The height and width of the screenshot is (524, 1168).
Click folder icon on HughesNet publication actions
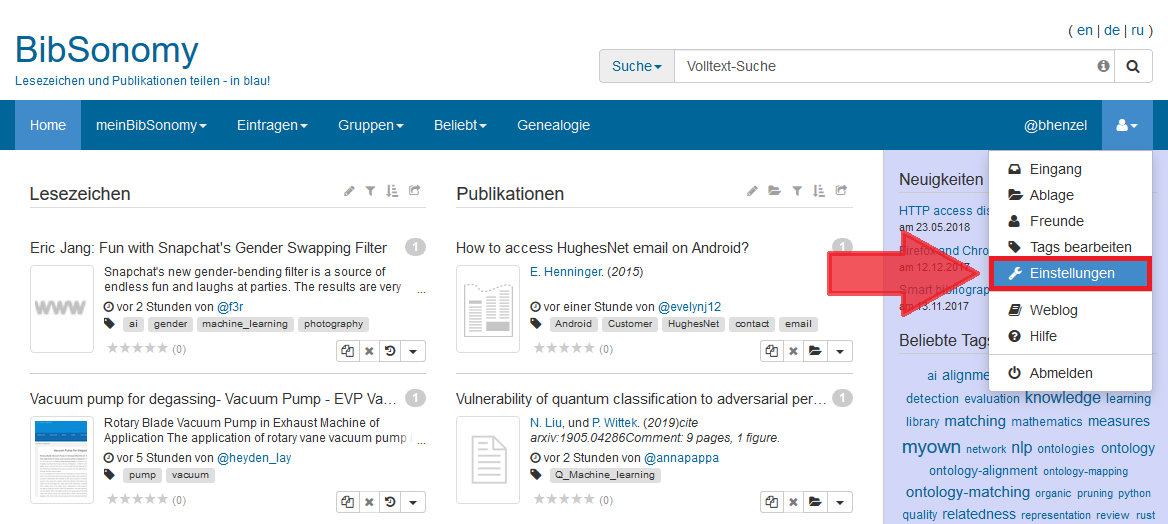tap(815, 351)
